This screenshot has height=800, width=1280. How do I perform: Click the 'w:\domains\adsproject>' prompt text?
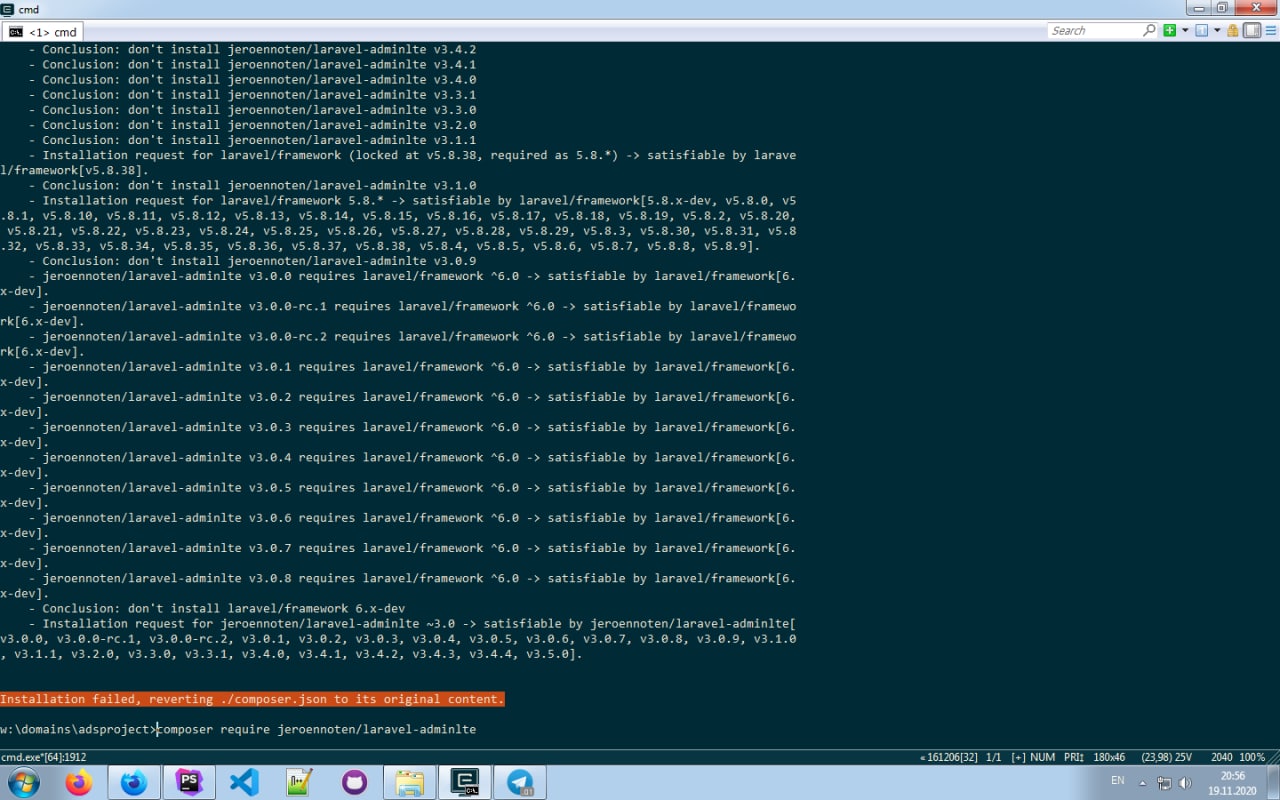[x=78, y=729]
